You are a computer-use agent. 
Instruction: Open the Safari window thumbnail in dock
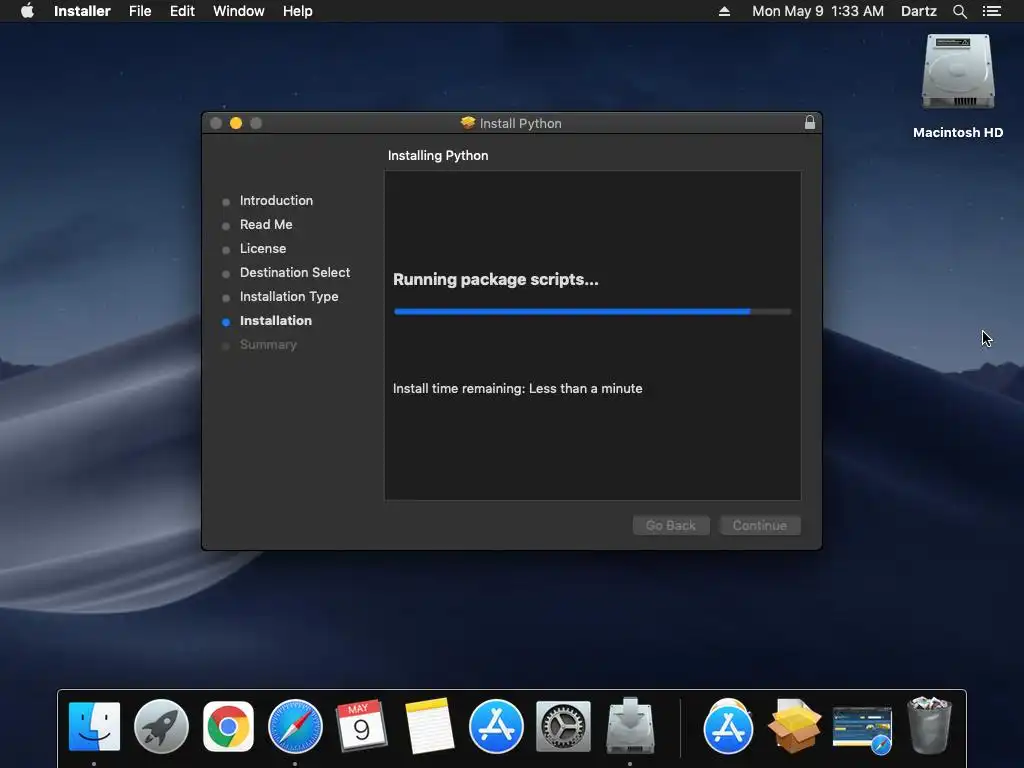coord(862,728)
